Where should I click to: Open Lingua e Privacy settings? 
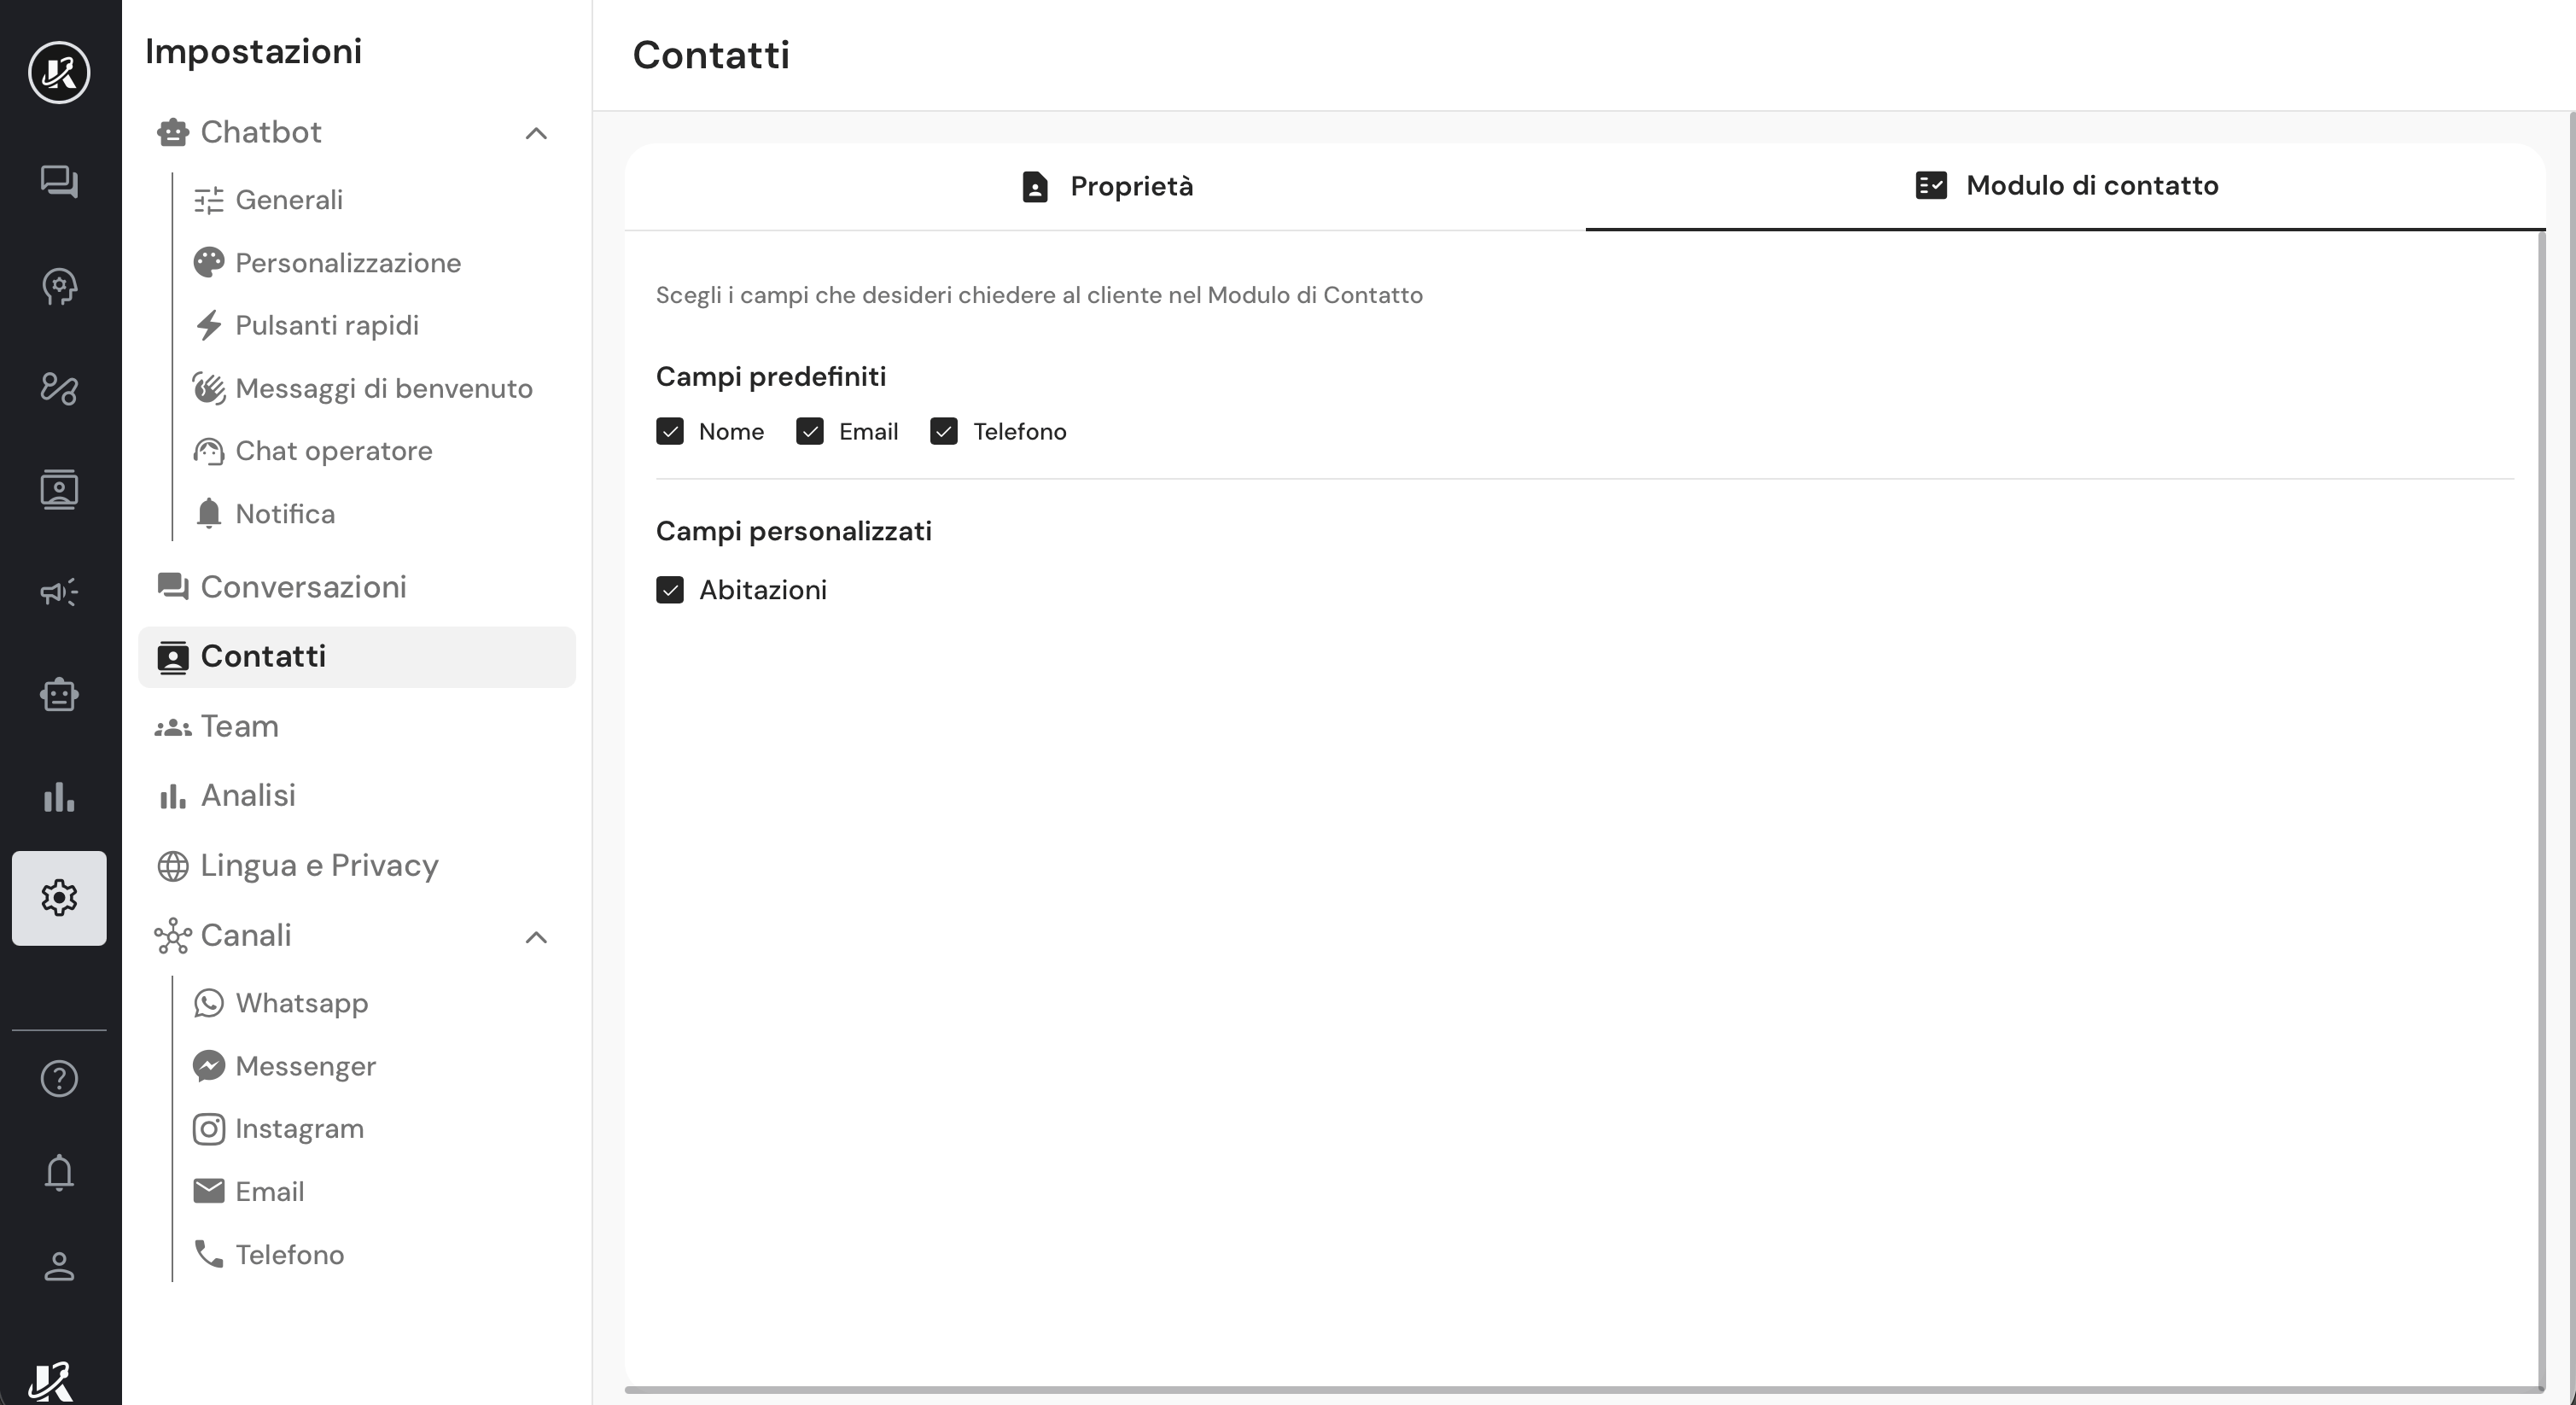(x=318, y=865)
